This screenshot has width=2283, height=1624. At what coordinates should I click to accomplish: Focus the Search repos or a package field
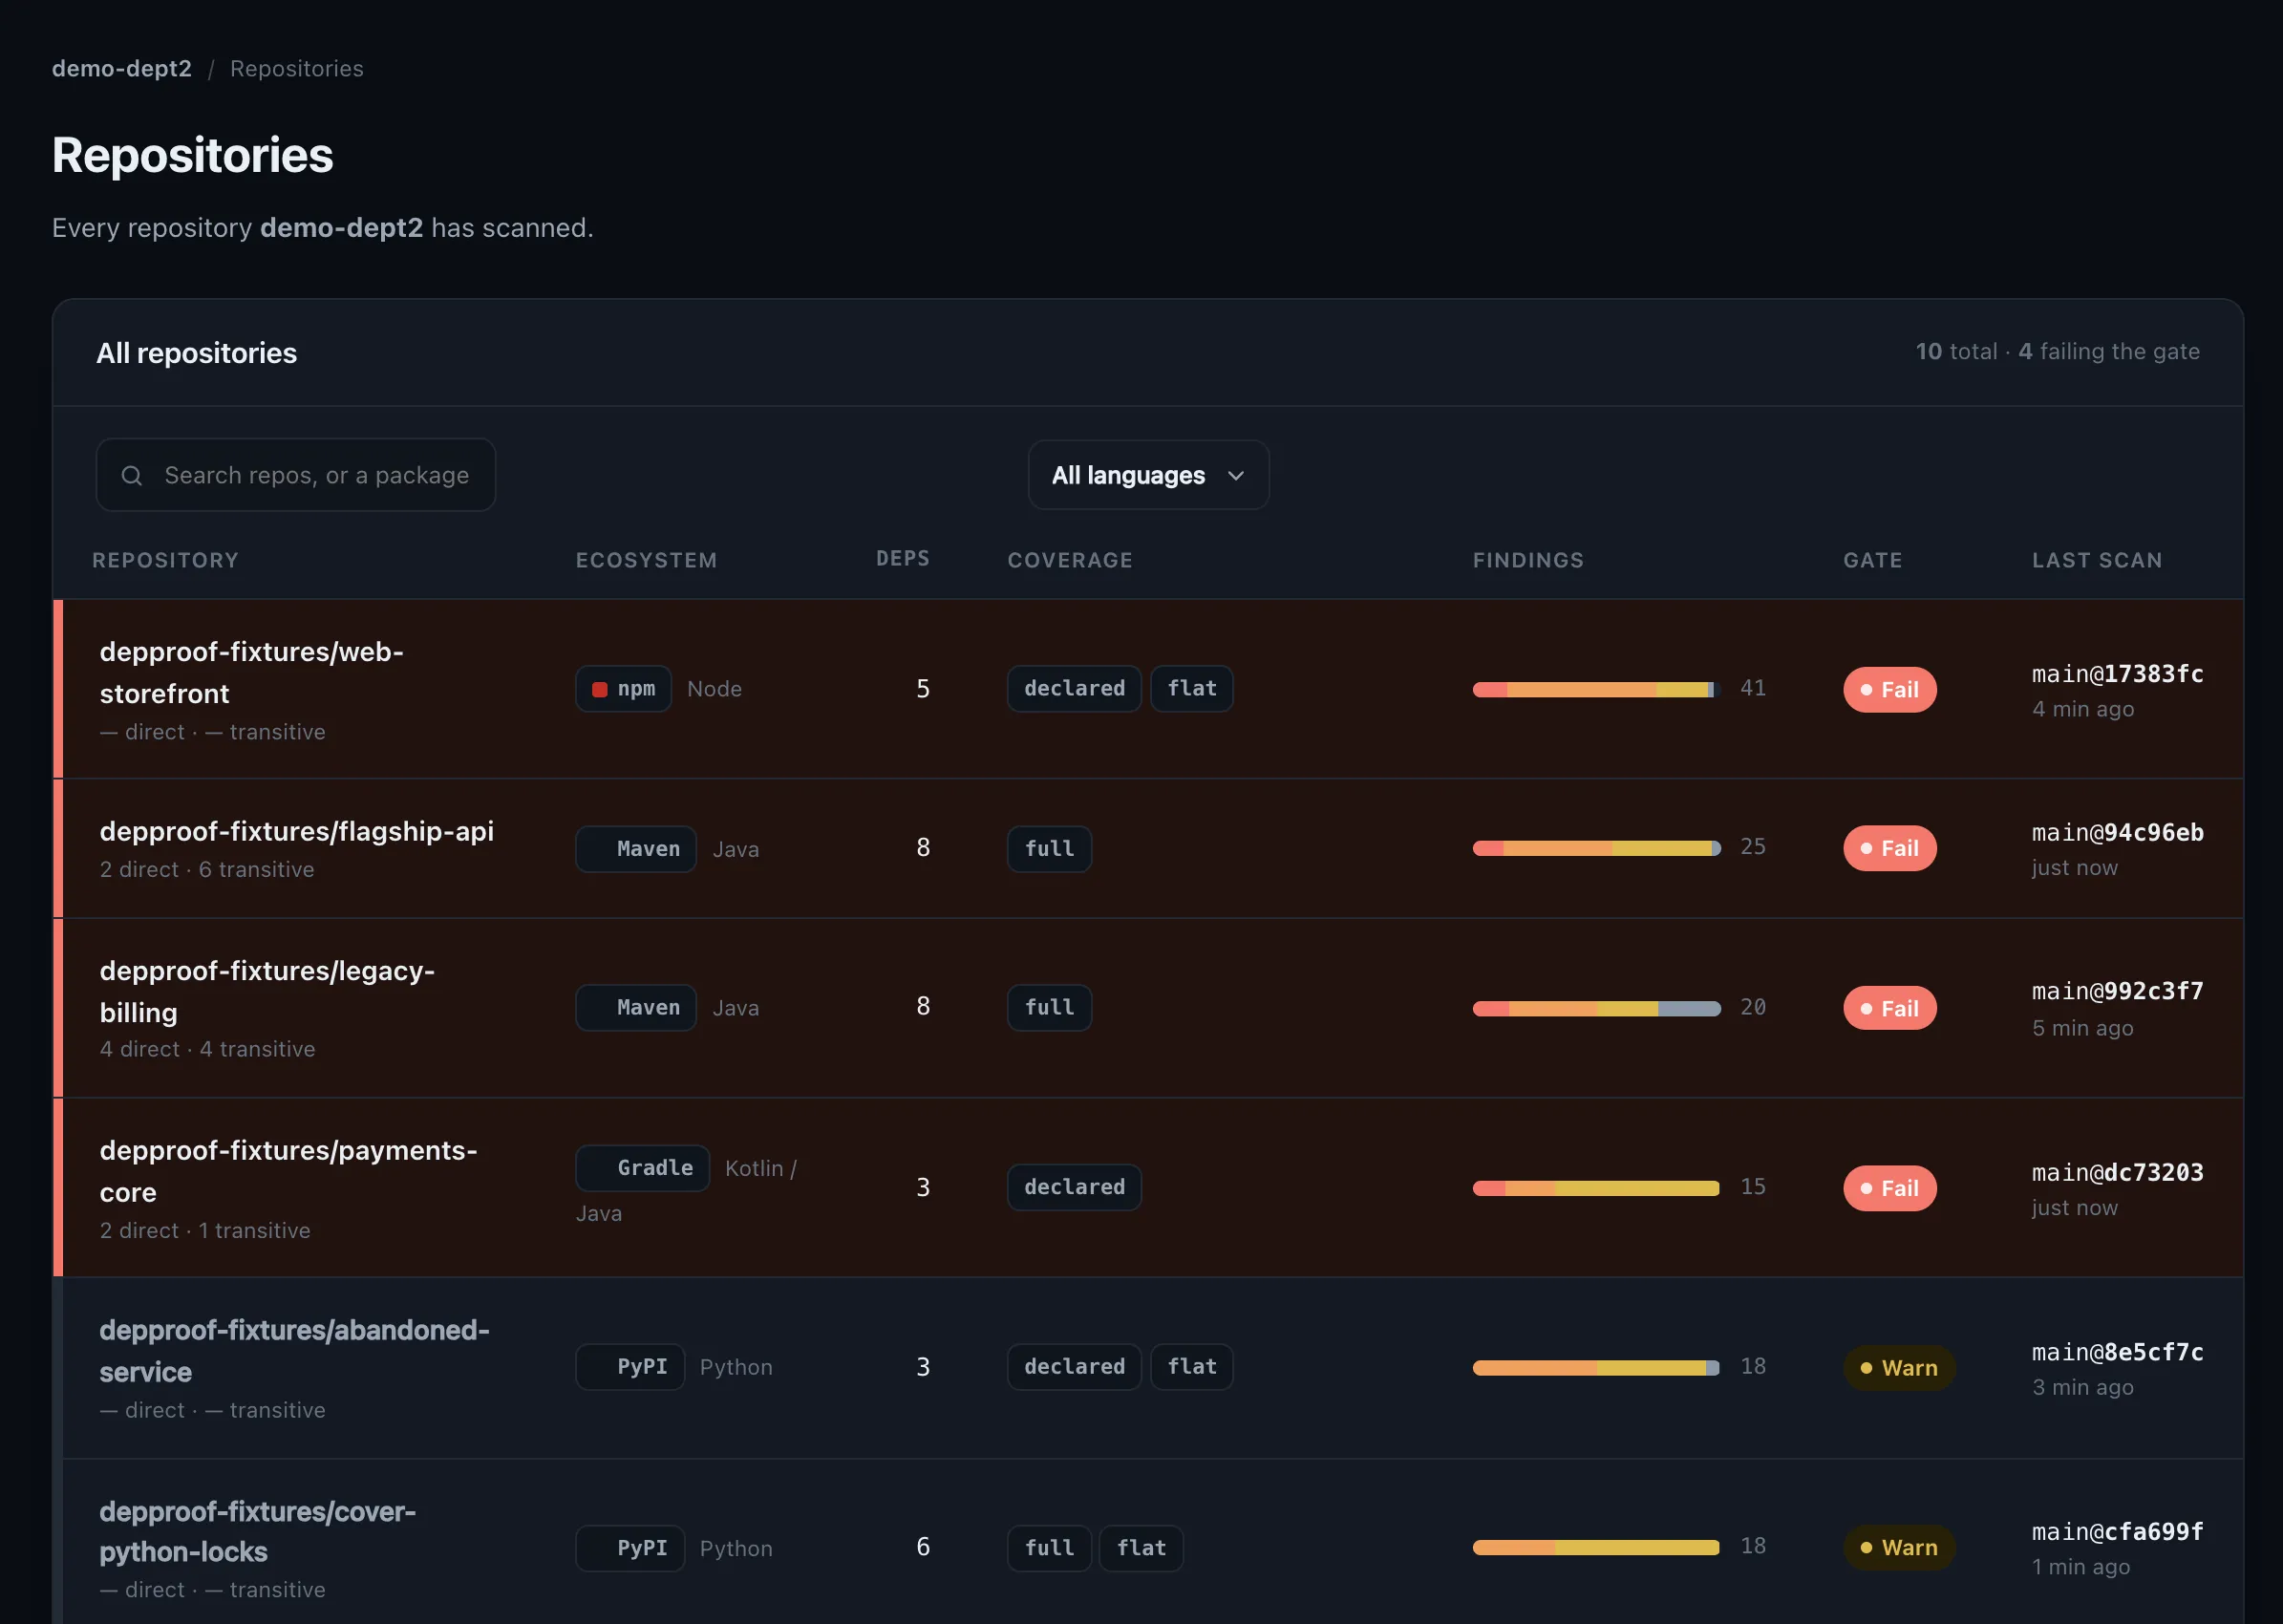pyautogui.click(x=296, y=475)
